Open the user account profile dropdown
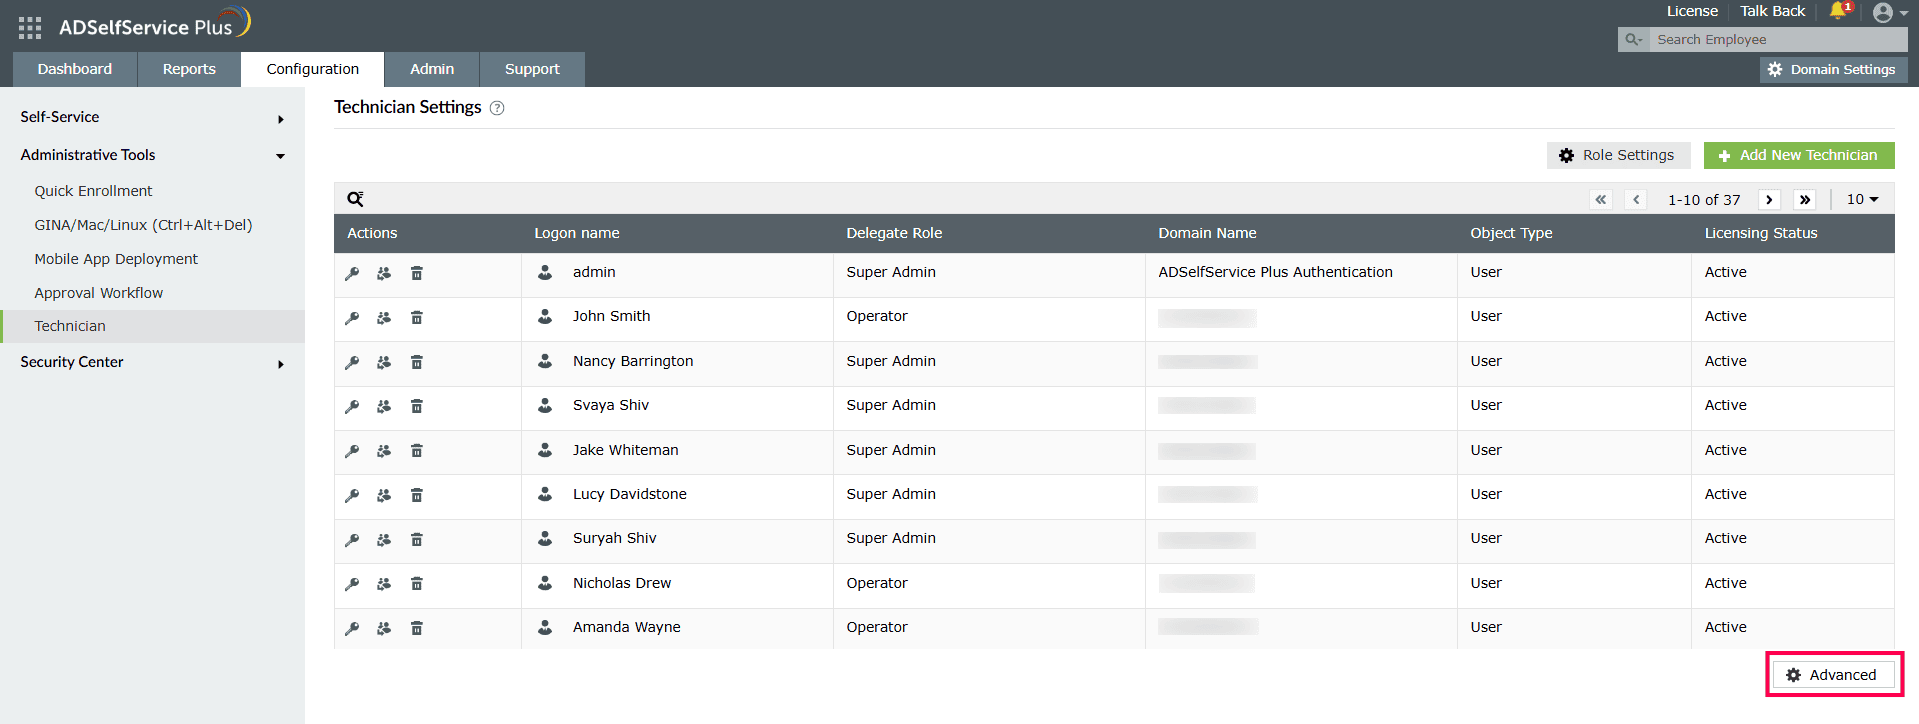The height and width of the screenshot is (724, 1919). coord(1889,12)
